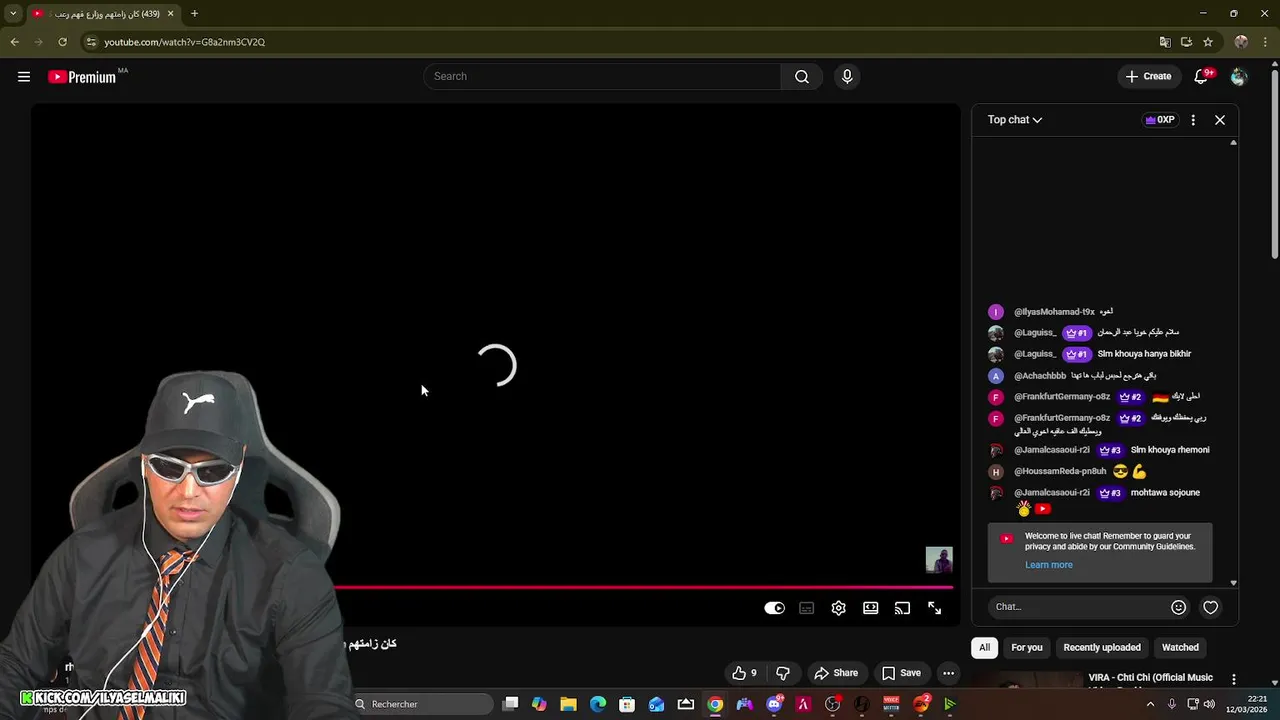The image size is (1280, 720).
Task: Install the app from address bar icon
Action: coord(1186,42)
